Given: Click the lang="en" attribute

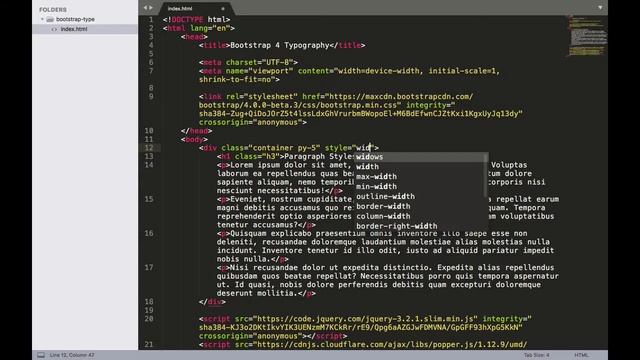Looking at the screenshot, I should pos(210,28).
